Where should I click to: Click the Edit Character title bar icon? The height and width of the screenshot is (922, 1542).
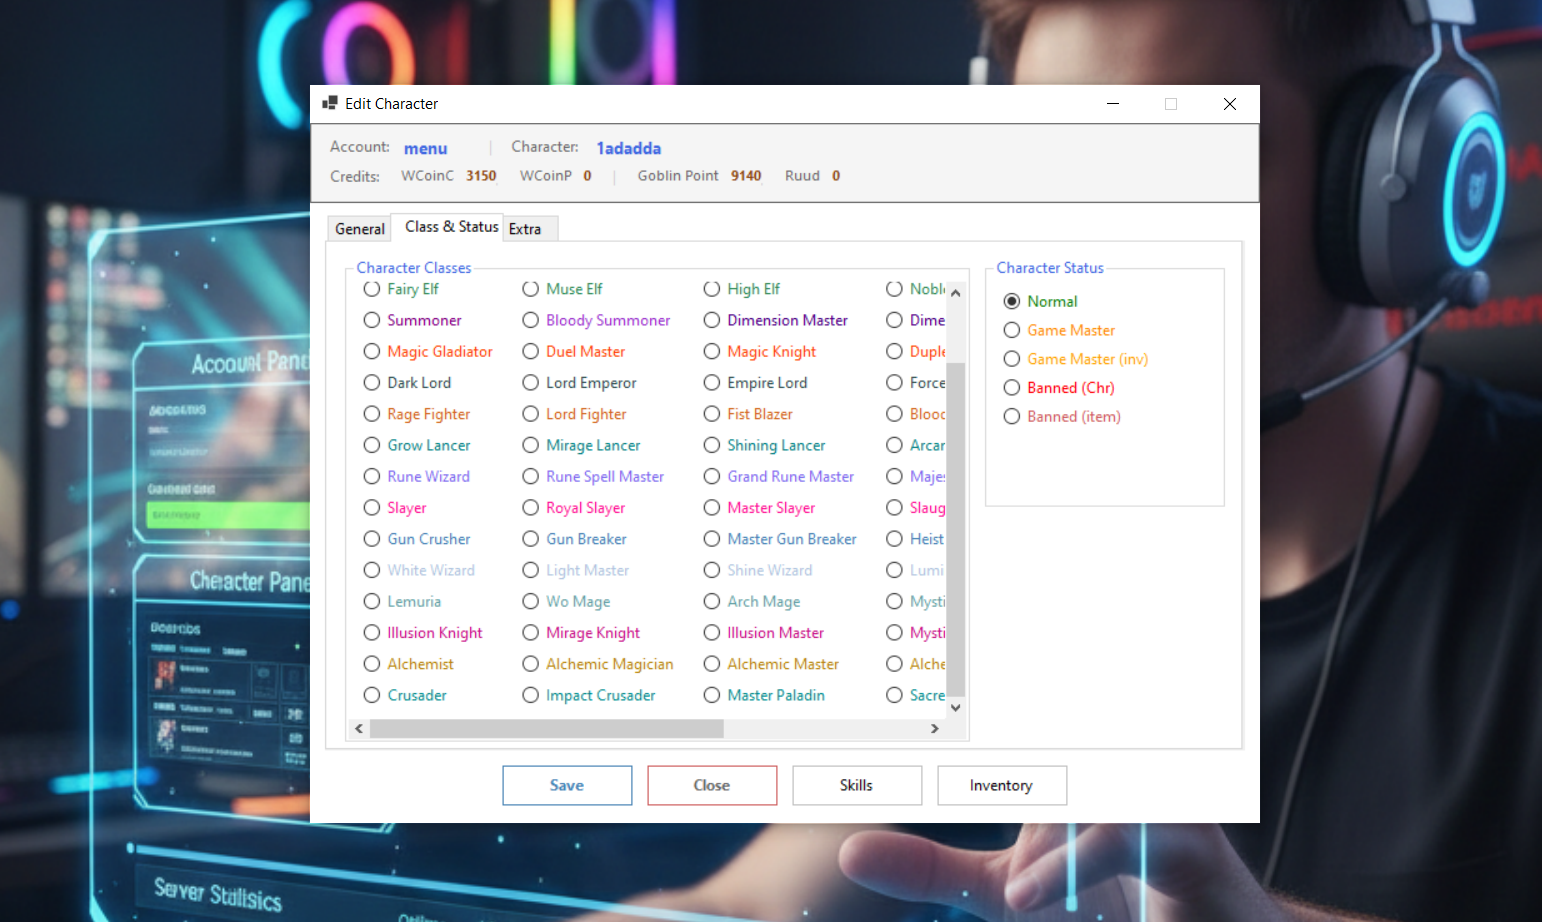(330, 103)
